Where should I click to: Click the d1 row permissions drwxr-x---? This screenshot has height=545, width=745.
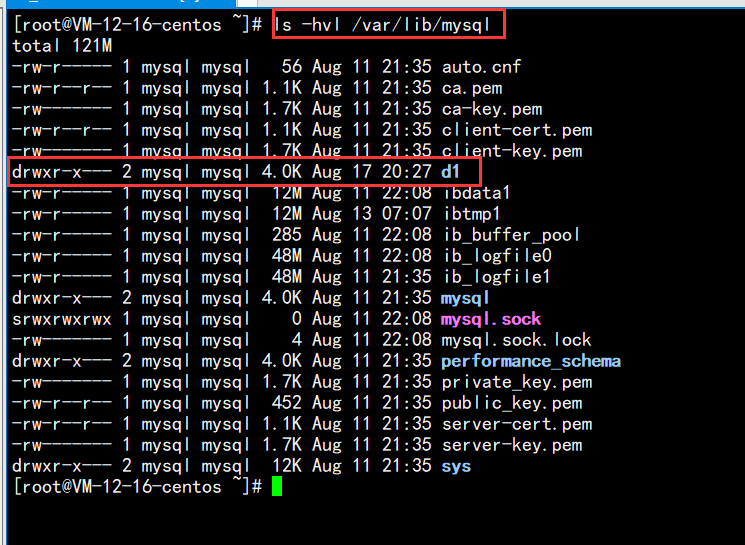click(x=62, y=172)
